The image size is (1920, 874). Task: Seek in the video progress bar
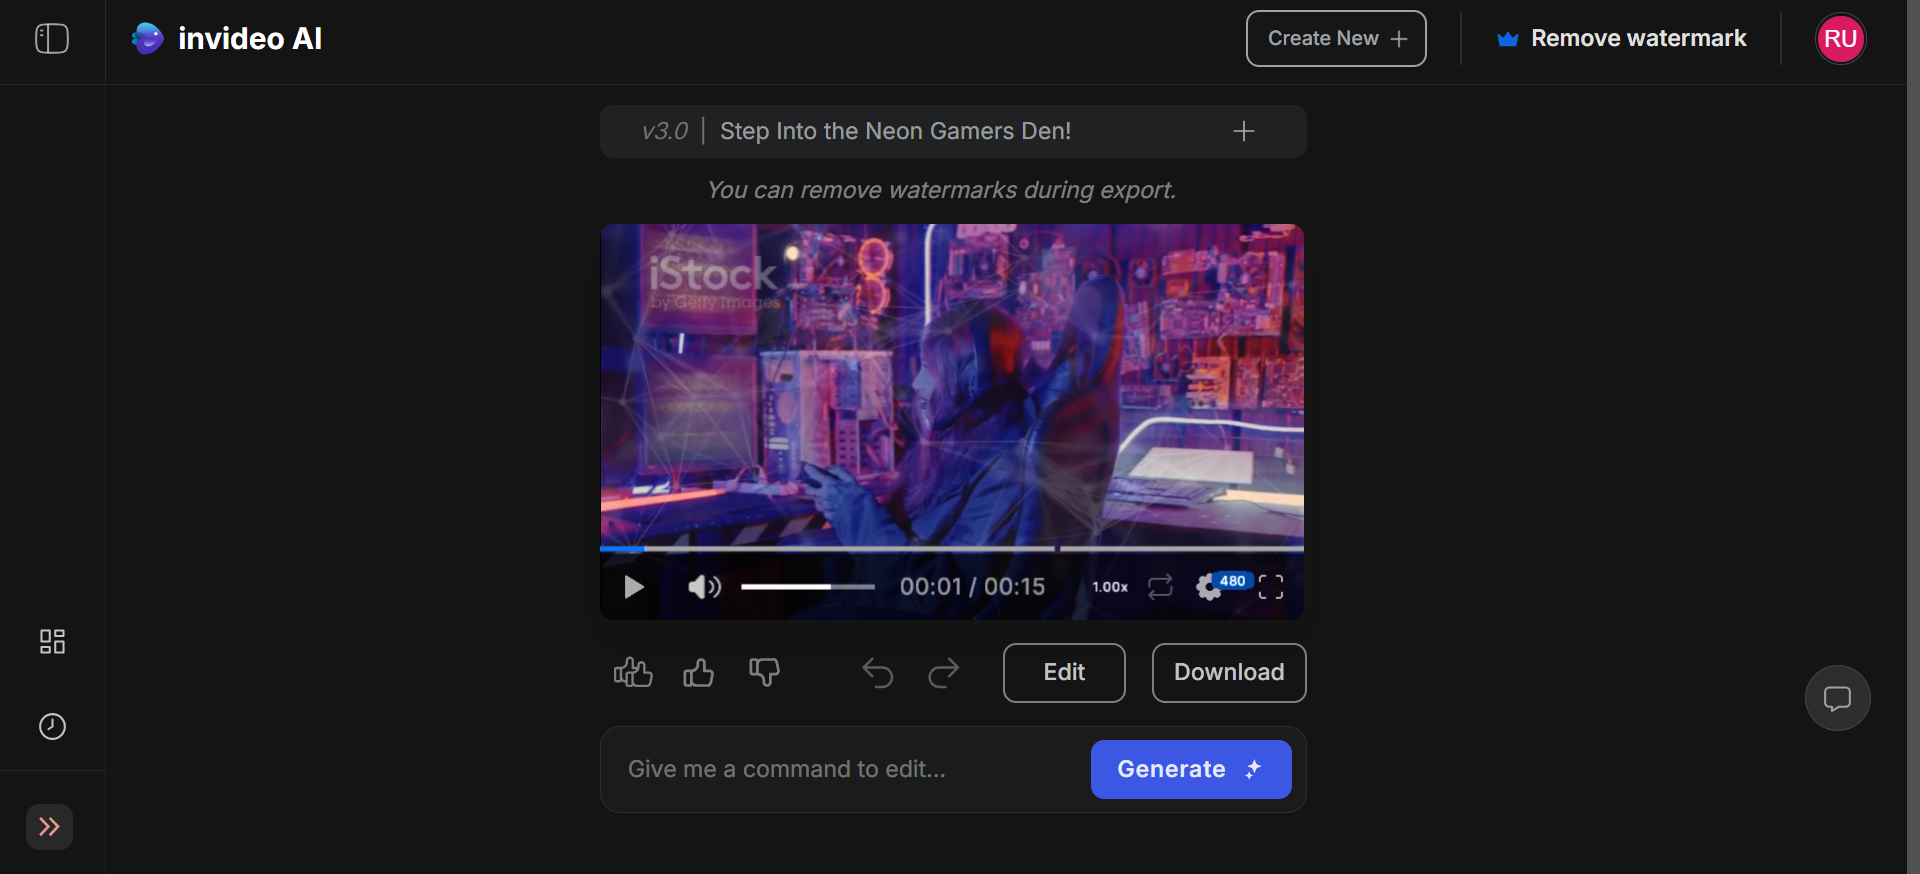pos(952,548)
